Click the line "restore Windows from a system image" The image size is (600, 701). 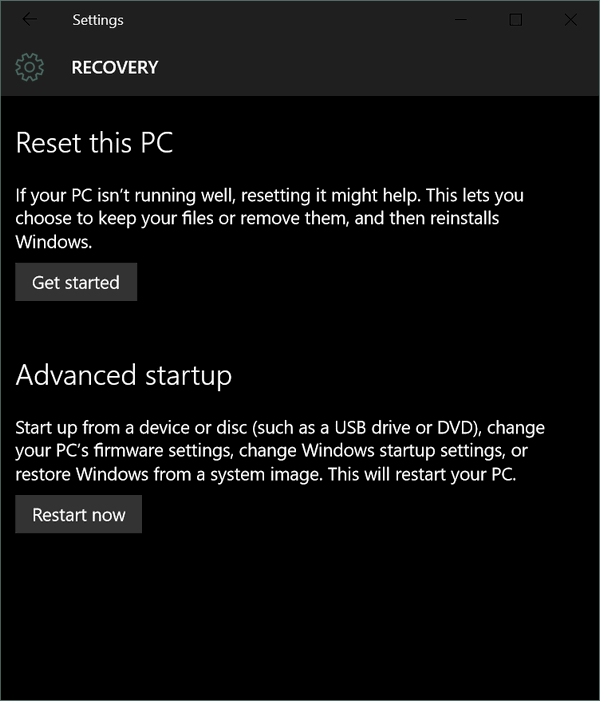pyautogui.click(x=266, y=474)
